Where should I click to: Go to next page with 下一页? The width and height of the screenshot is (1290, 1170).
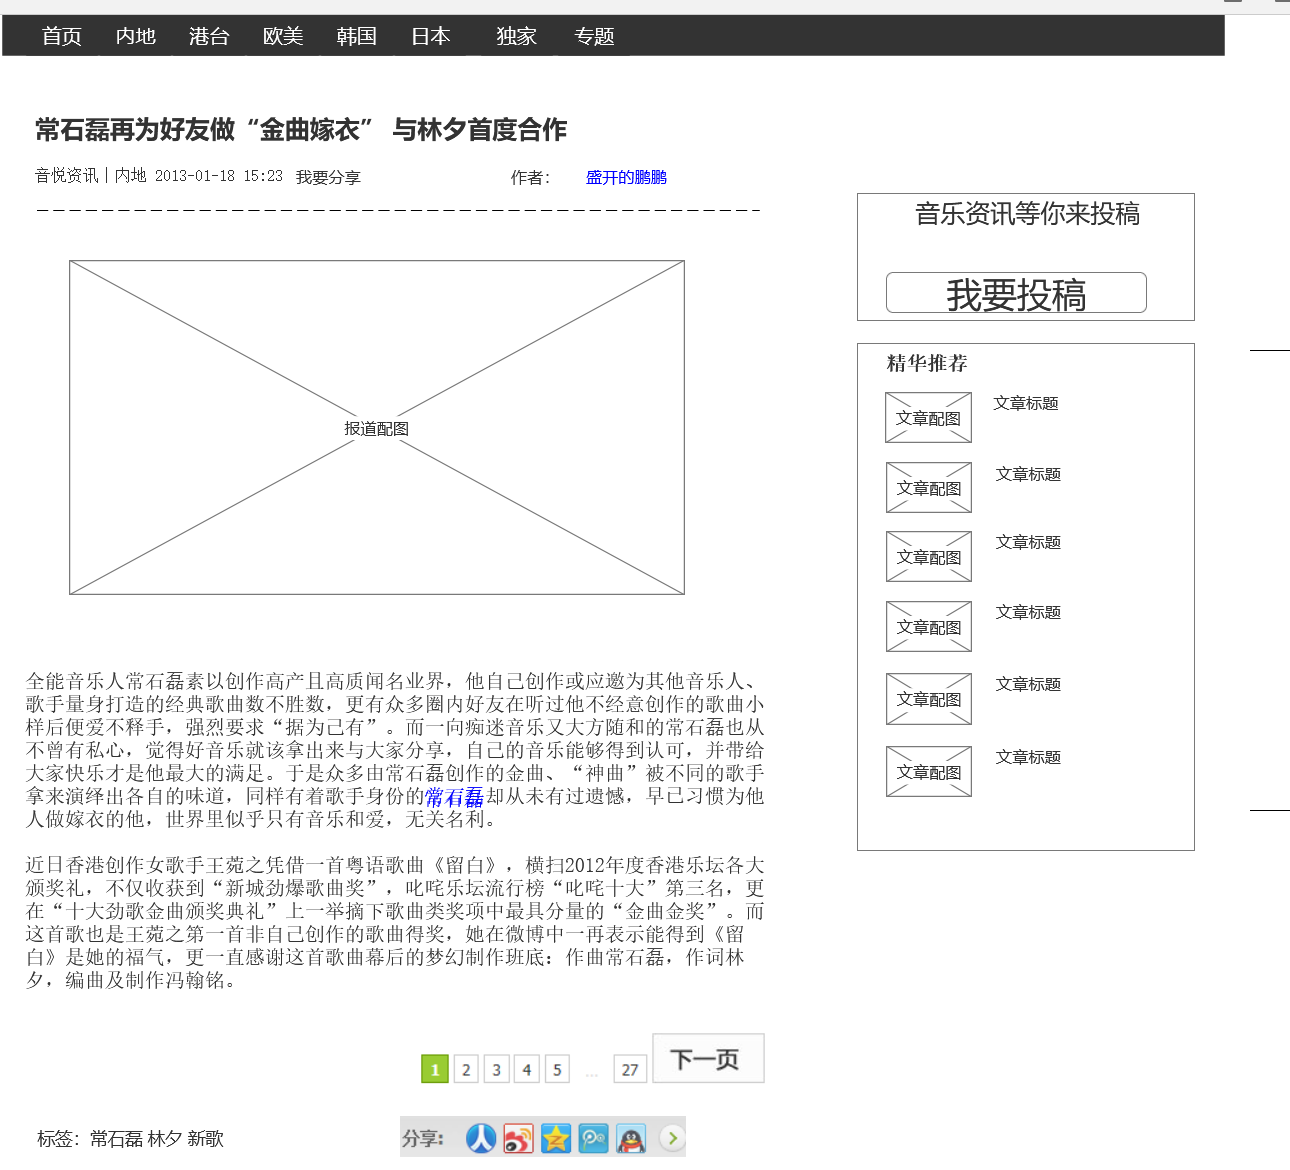(x=708, y=1058)
